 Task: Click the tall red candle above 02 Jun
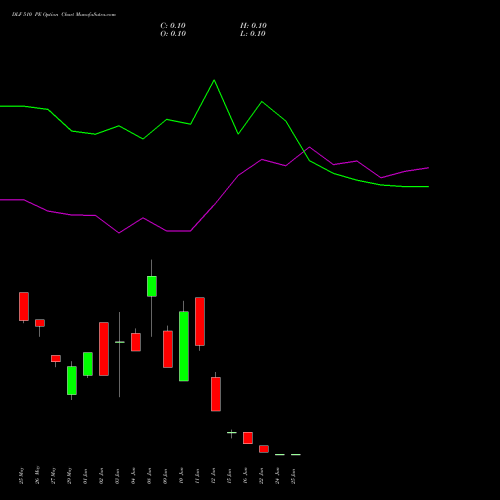coord(104,349)
